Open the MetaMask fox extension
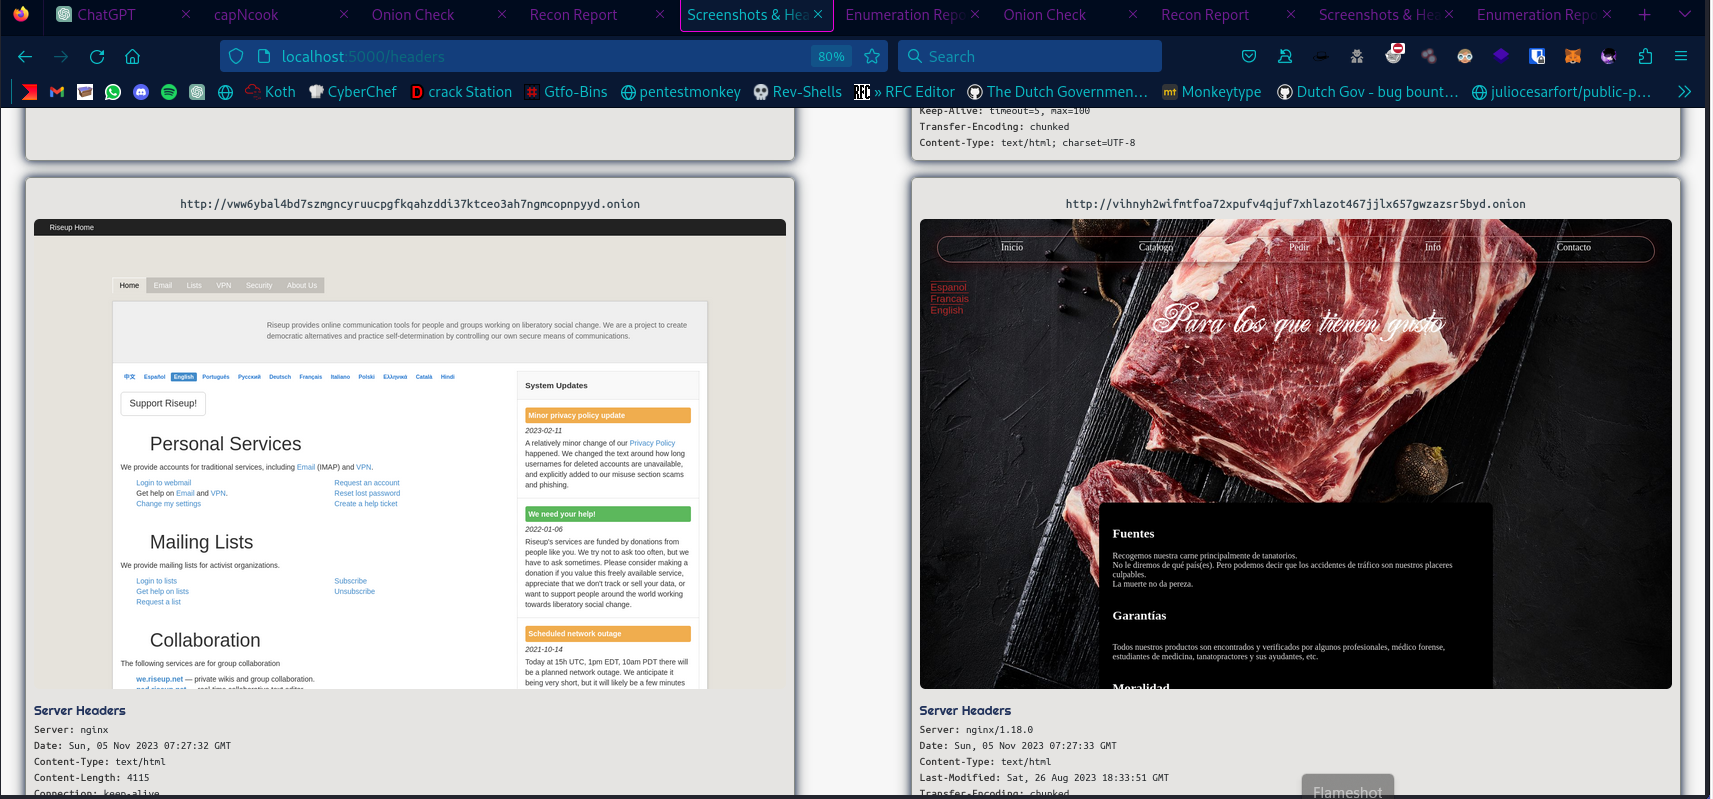Viewport: 1713px width, 799px height. click(x=1573, y=57)
